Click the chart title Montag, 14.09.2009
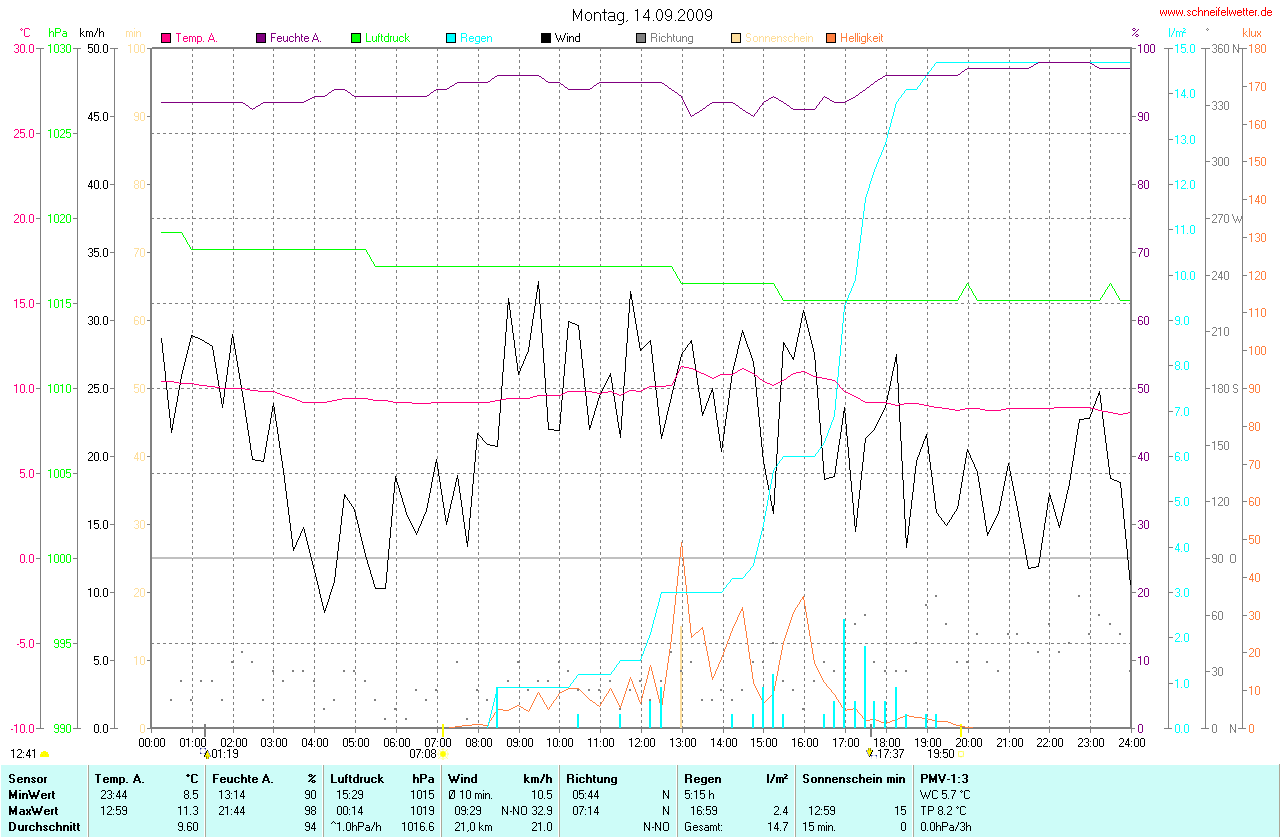Screen dimensions: 1280x837 coord(640,15)
